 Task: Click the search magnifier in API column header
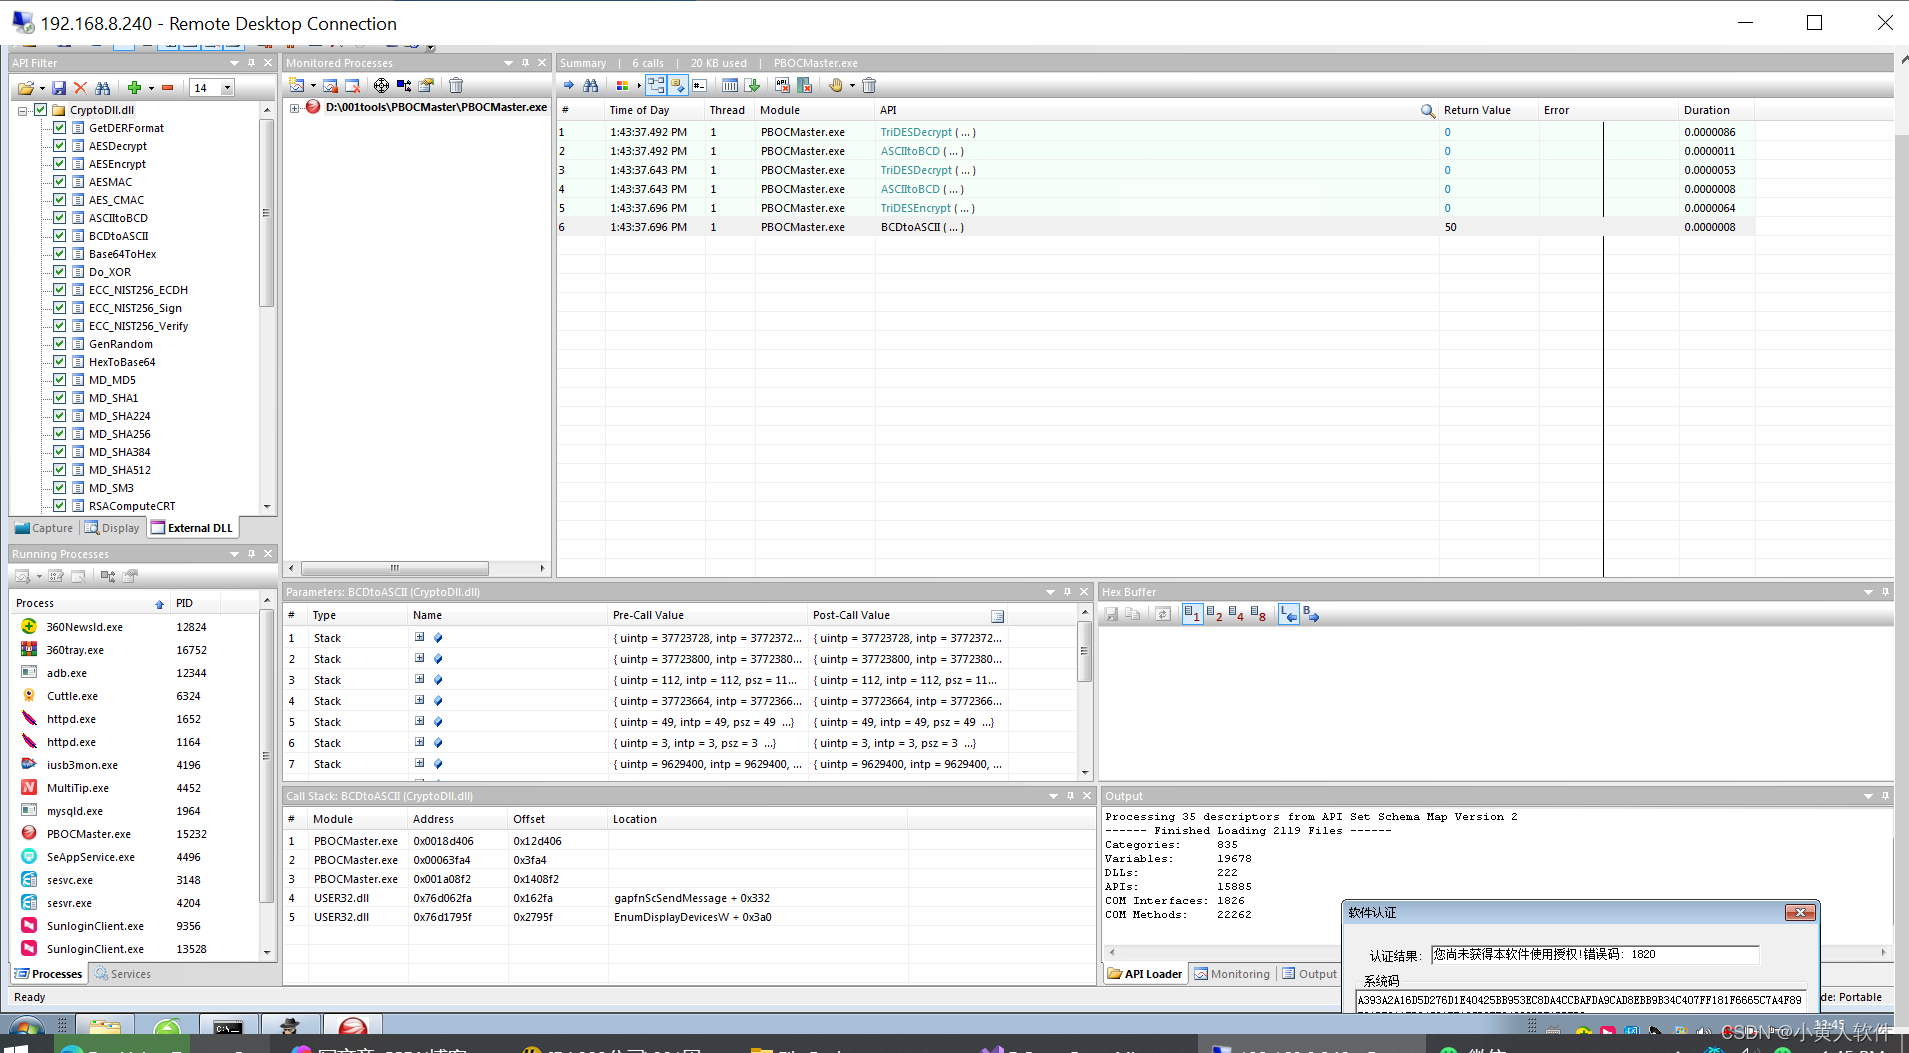pos(1428,110)
